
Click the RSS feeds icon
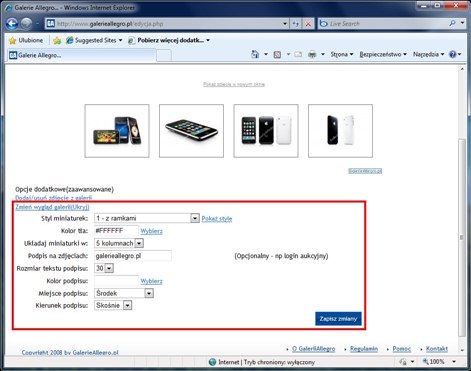pos(277,54)
